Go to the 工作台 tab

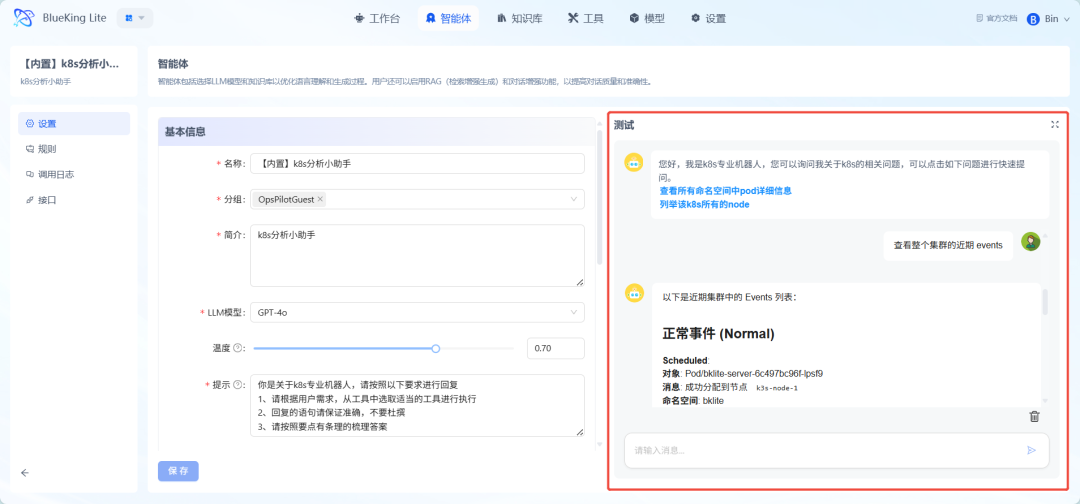(x=377, y=18)
